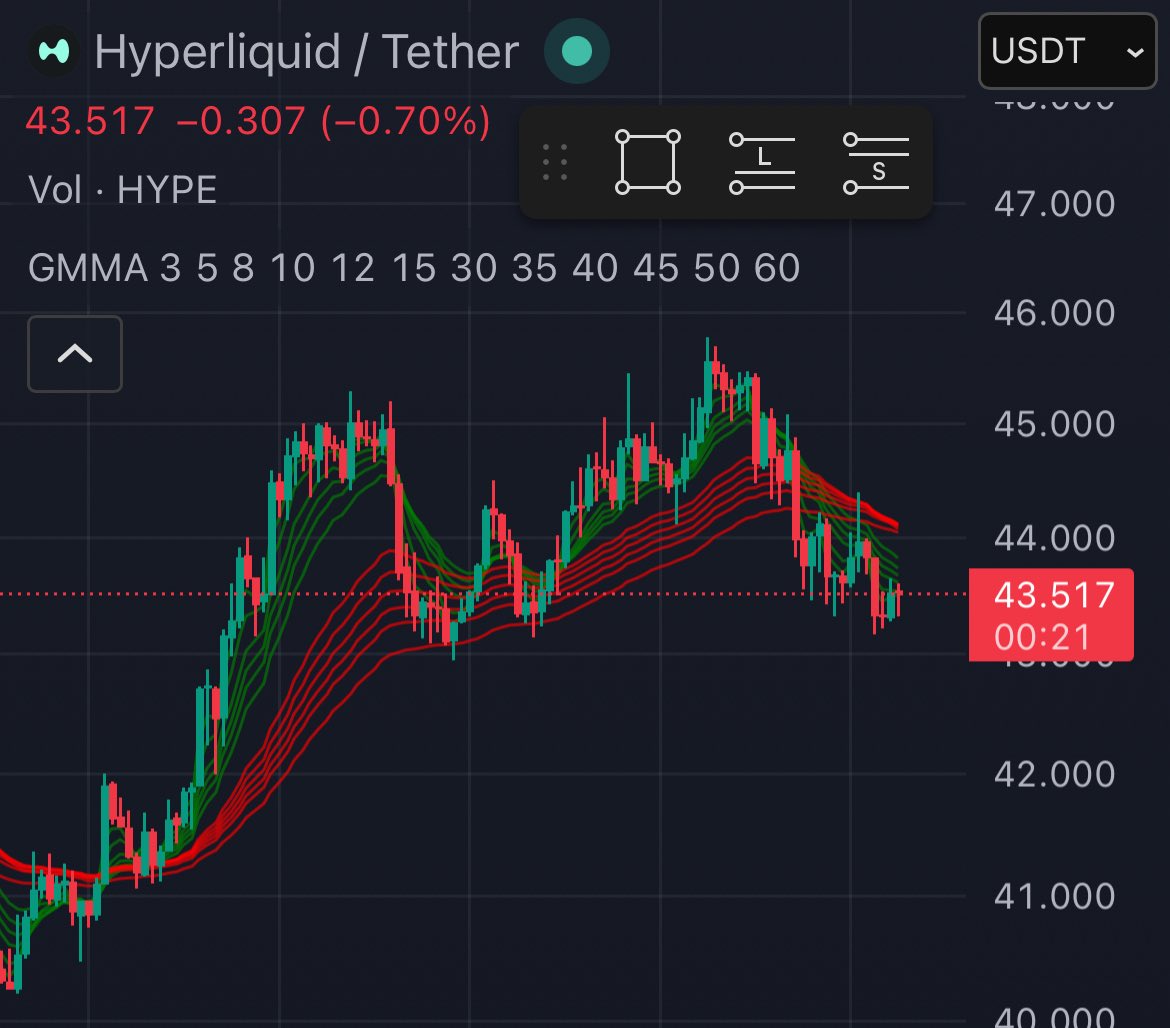
Task: Click the Hyperliquid logo icon
Action: pos(54,51)
